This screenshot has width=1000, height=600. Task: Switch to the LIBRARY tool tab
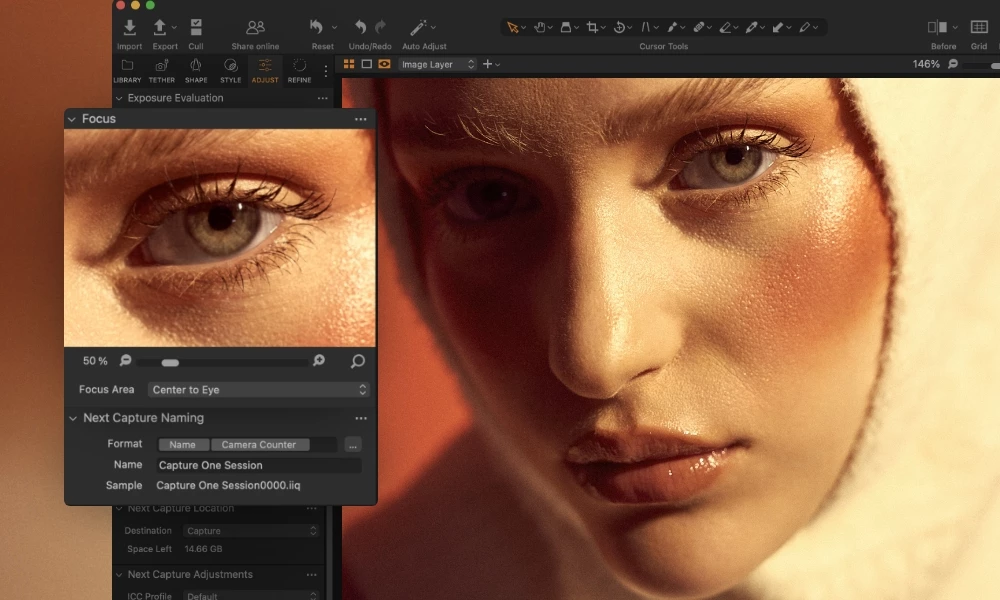127,69
